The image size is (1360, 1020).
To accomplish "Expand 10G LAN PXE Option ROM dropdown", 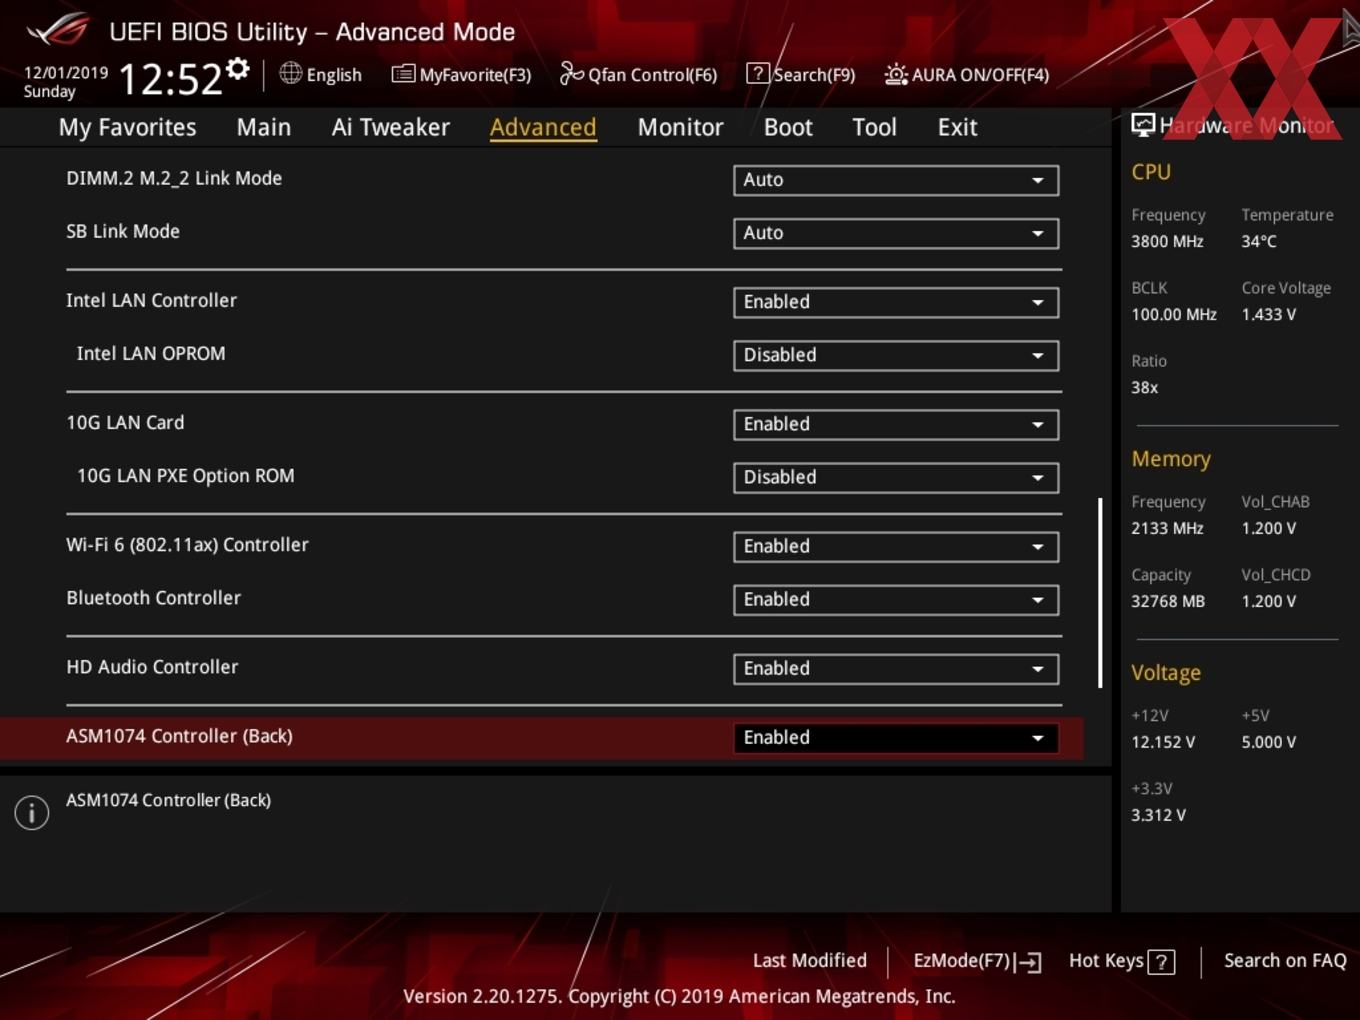I will click(896, 477).
